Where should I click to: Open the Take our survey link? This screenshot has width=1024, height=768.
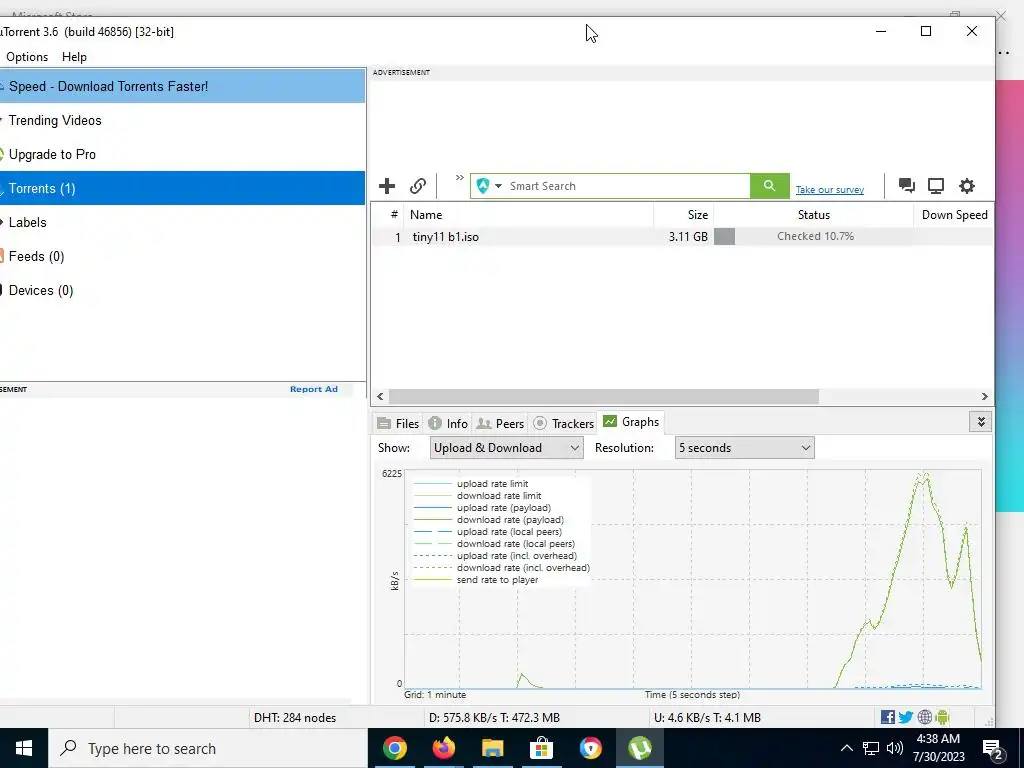point(829,189)
